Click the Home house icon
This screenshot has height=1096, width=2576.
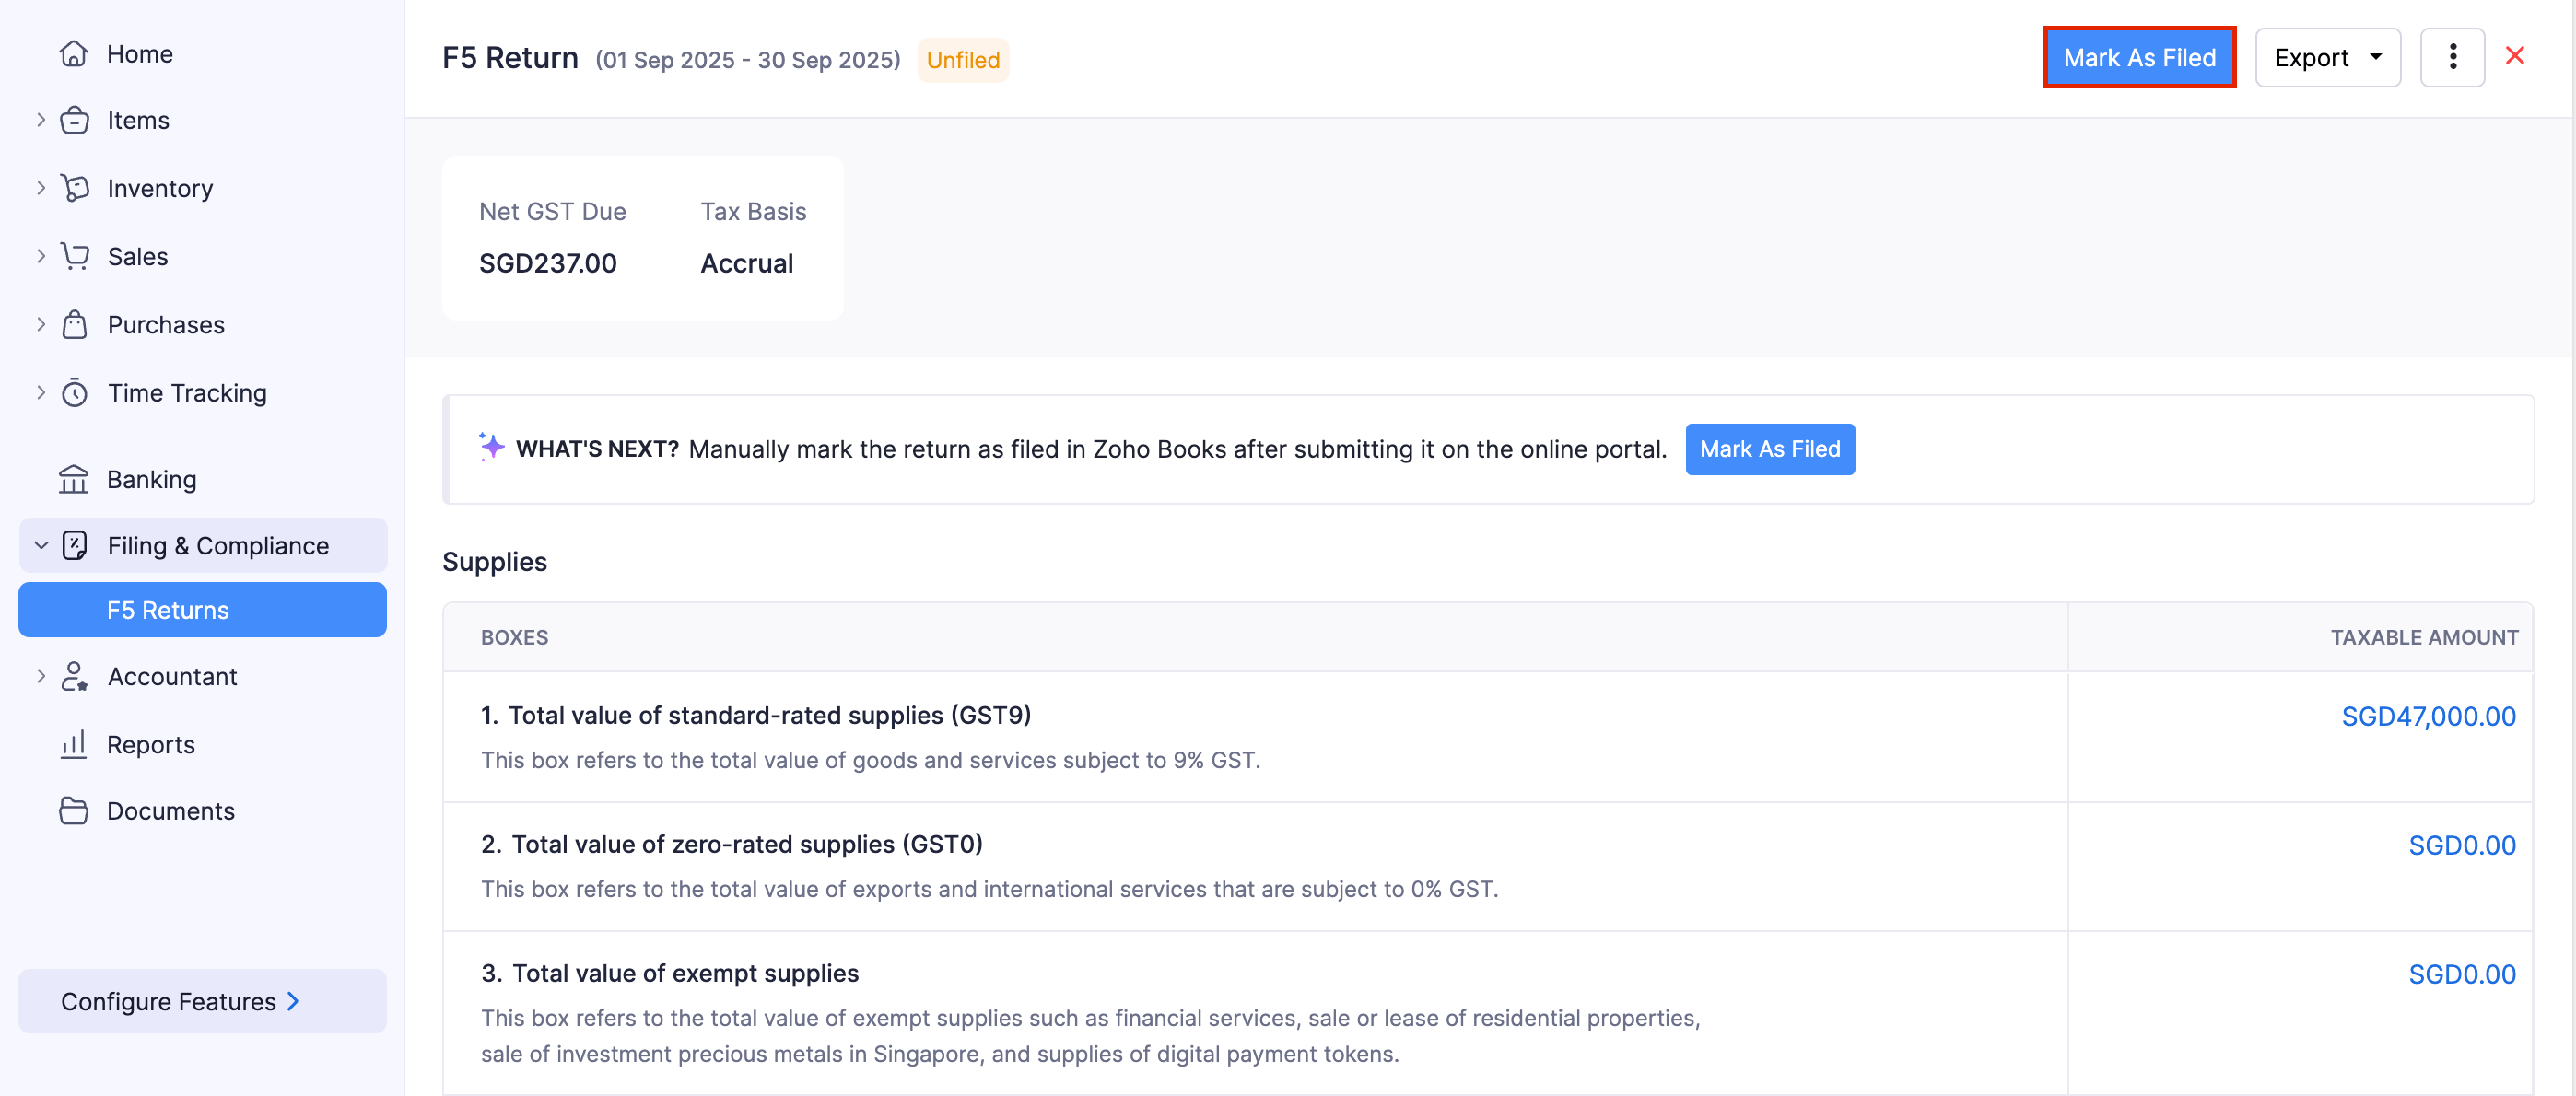click(x=74, y=54)
